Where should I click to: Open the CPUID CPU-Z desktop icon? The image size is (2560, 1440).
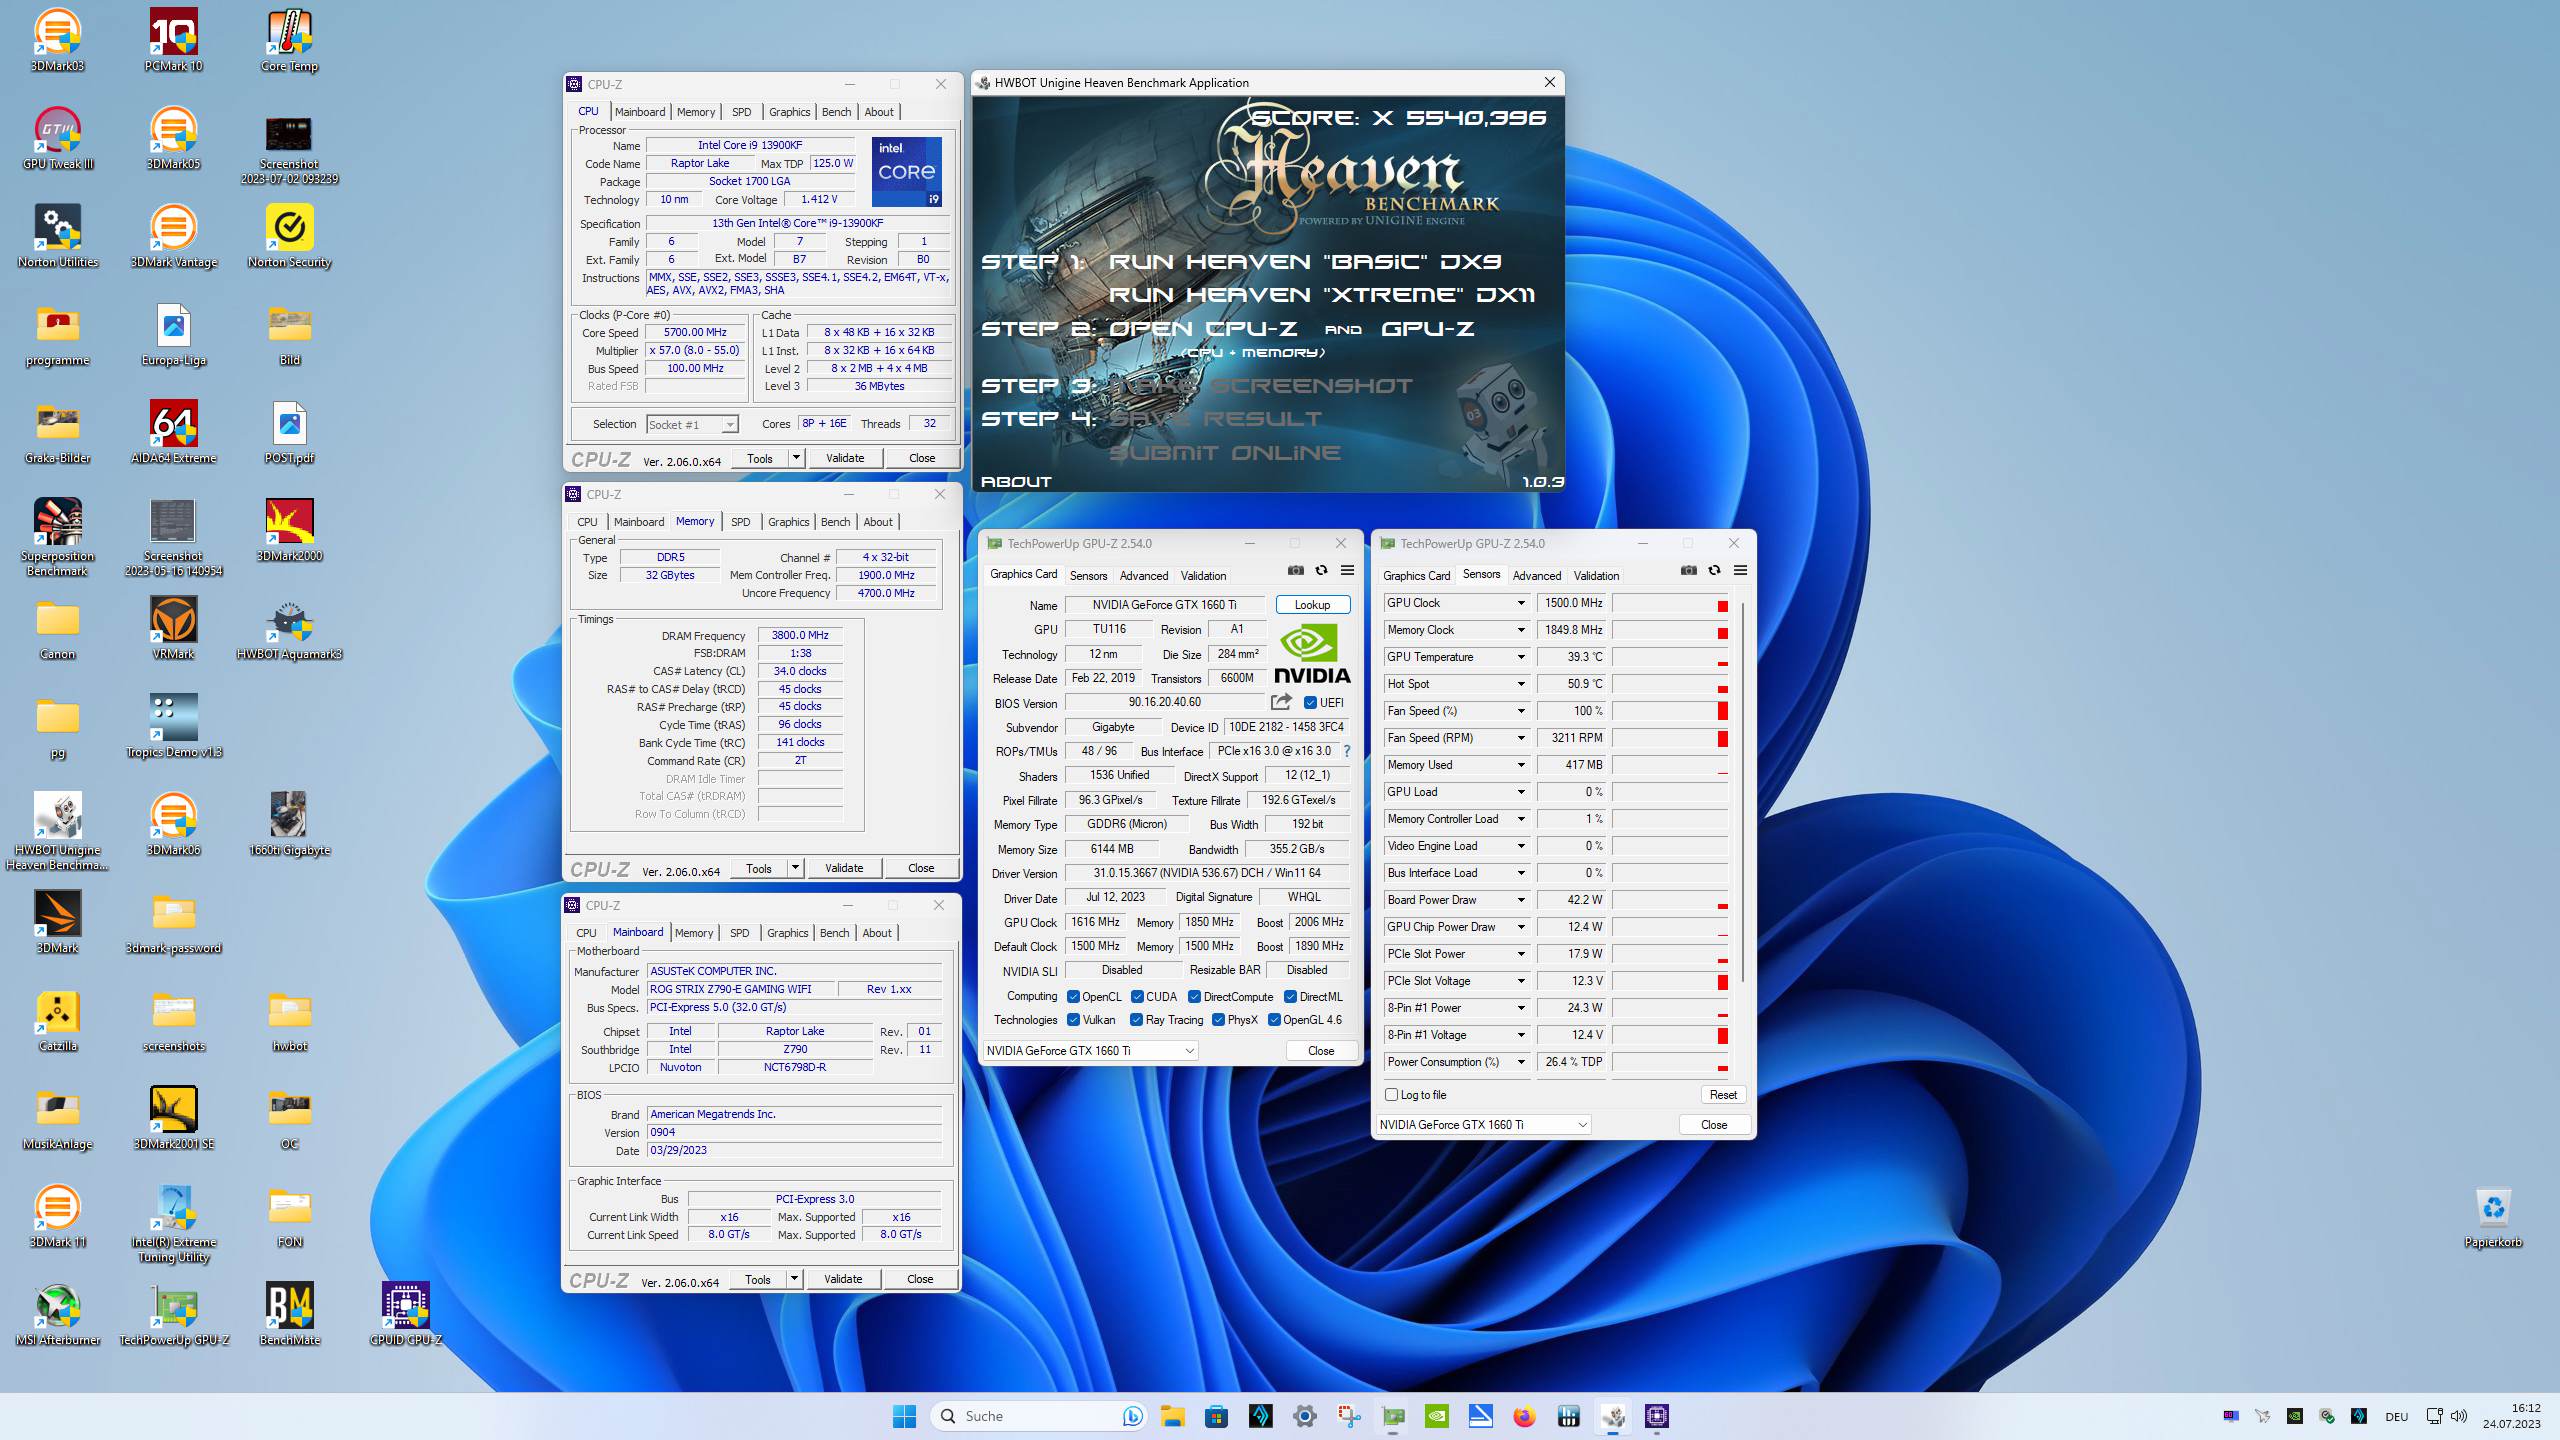[x=405, y=1314]
